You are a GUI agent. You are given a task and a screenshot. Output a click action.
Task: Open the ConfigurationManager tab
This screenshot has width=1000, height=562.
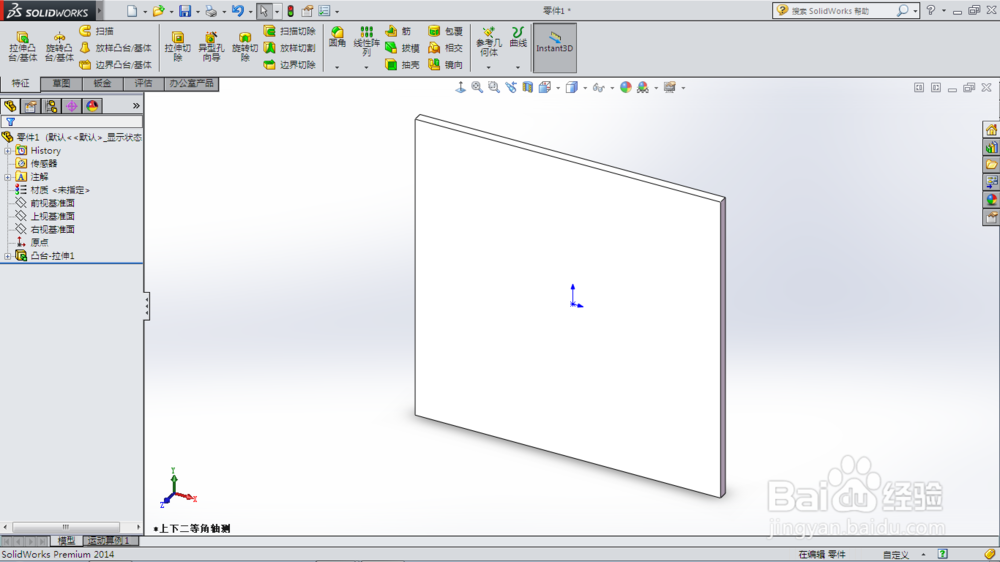(51, 106)
